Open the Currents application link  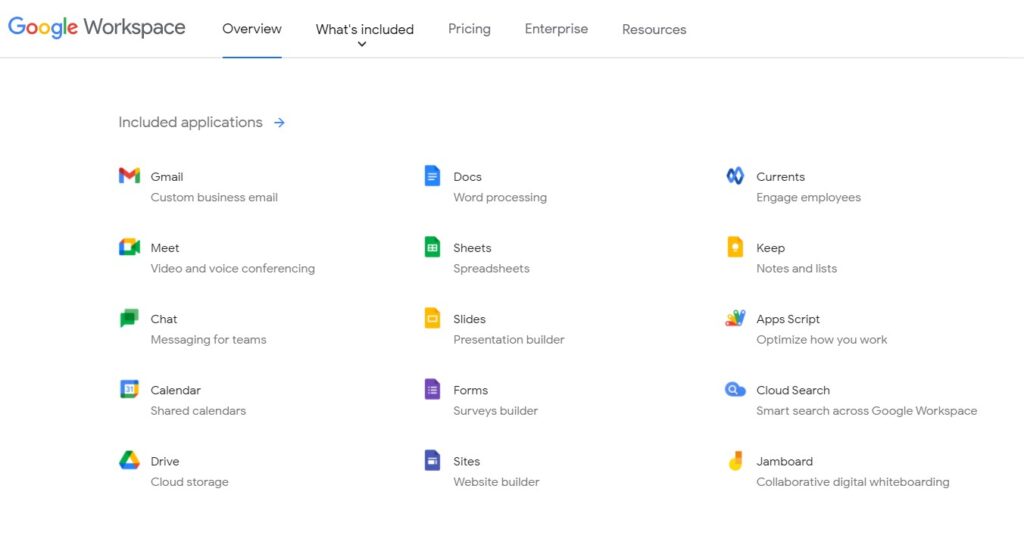click(x=780, y=176)
